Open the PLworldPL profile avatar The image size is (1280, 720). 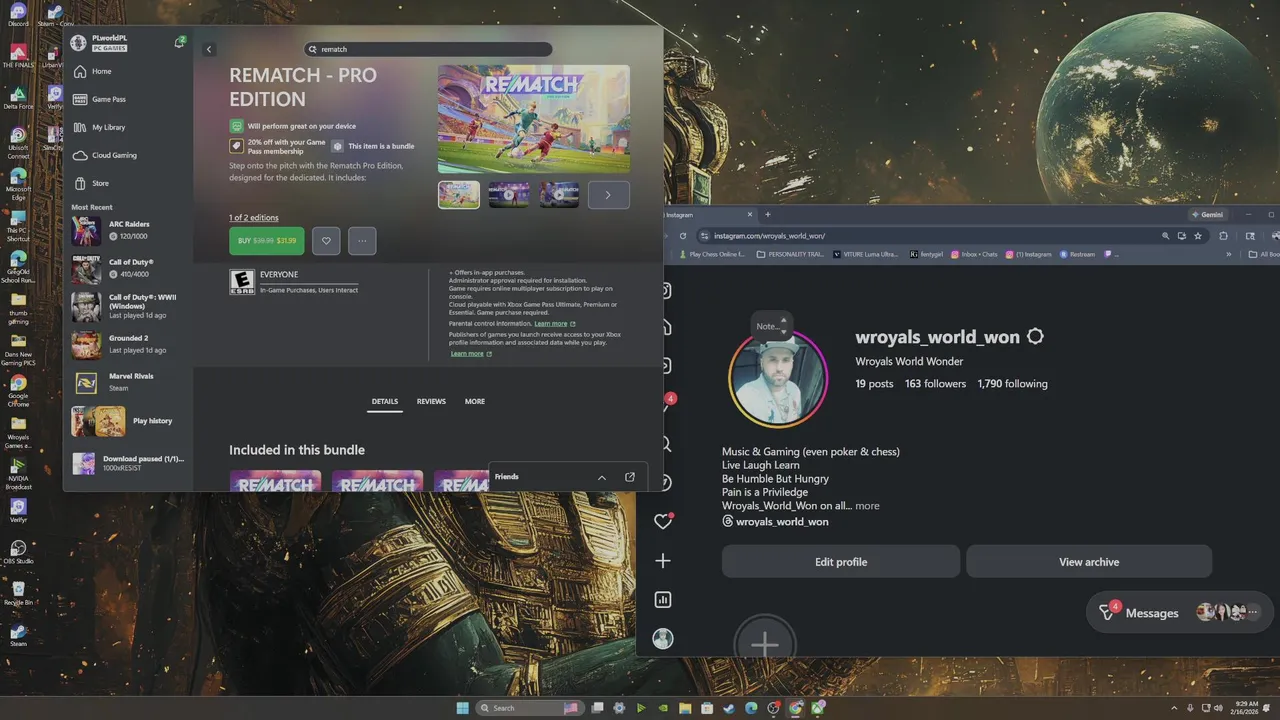click(x=78, y=43)
